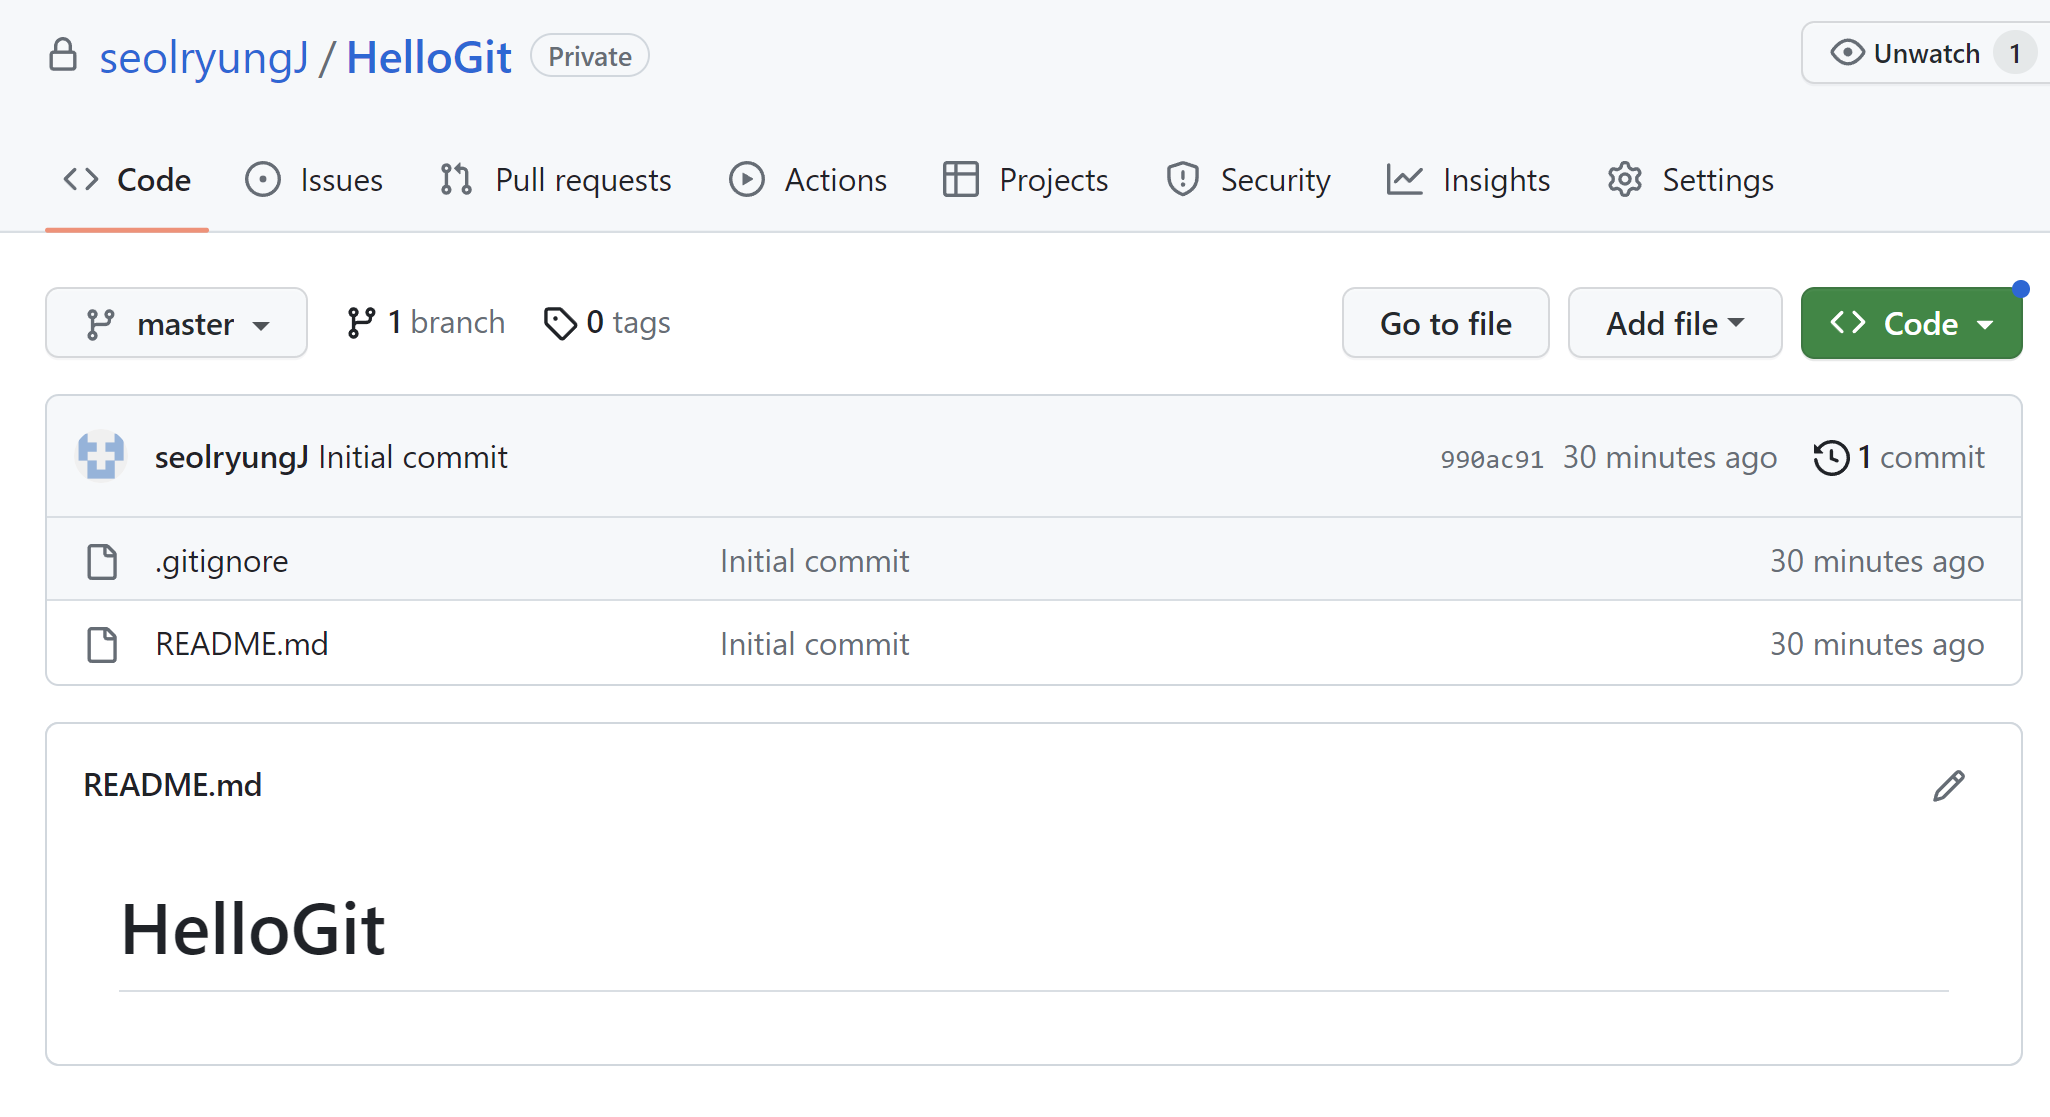The image size is (2050, 1117).
Task: Click the HelloGit heading in the README
Action: click(x=253, y=929)
